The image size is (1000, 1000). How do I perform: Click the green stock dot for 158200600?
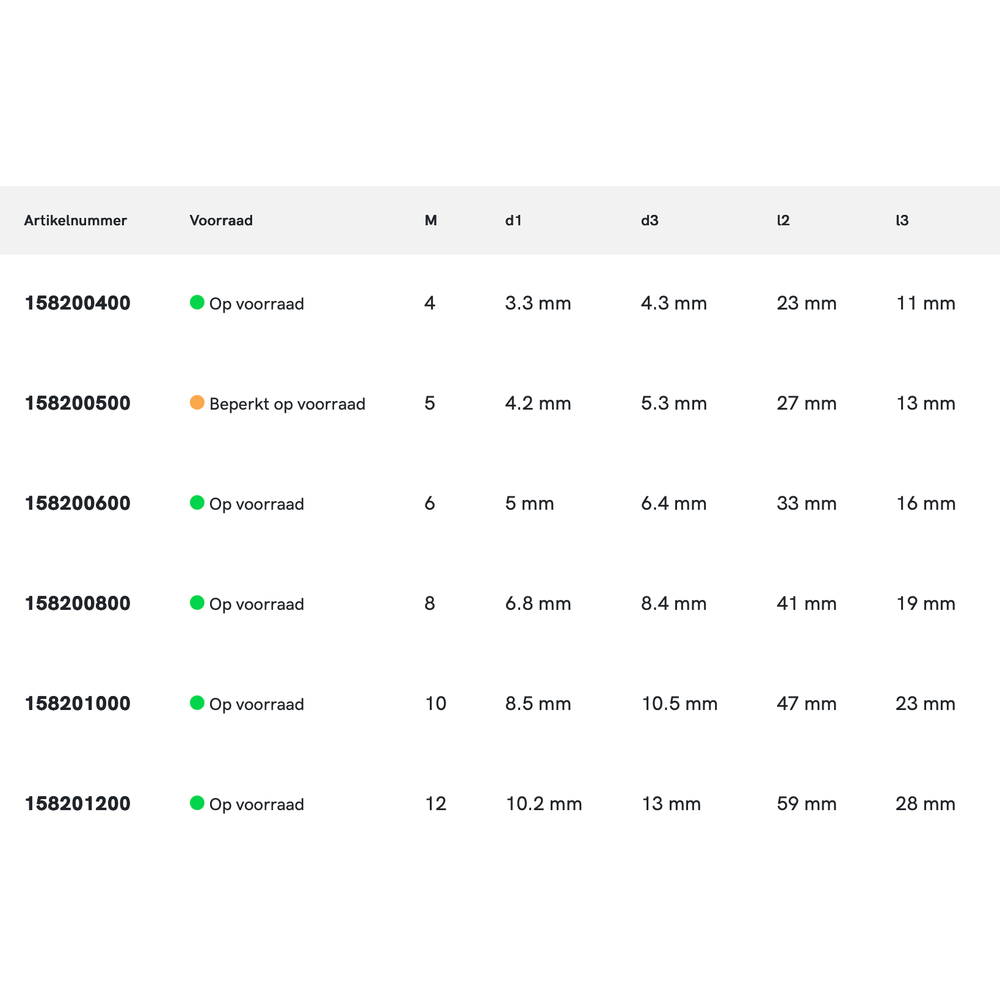(x=197, y=502)
